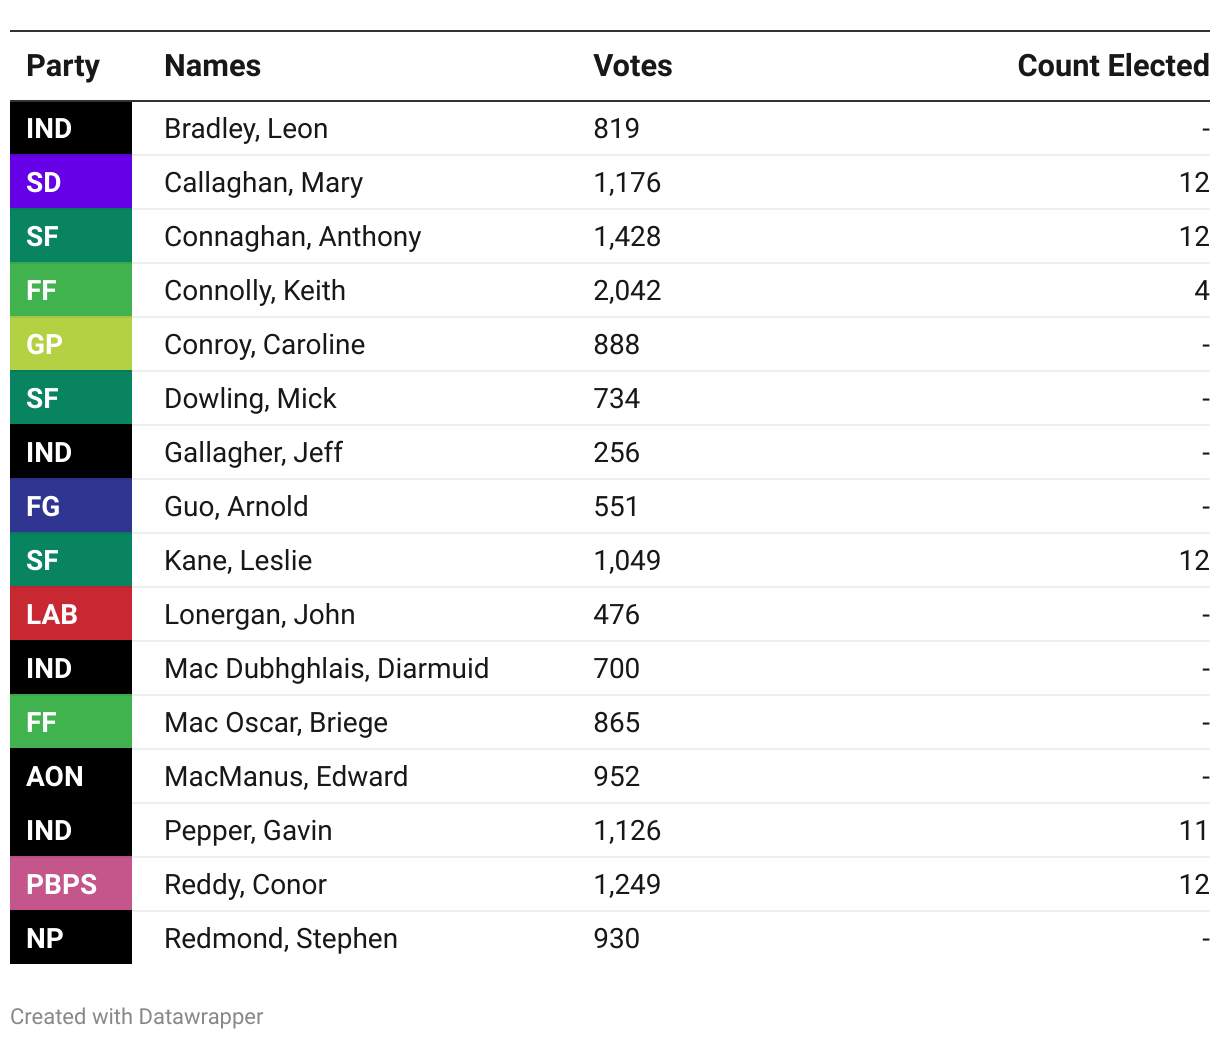The width and height of the screenshot is (1220, 1040).
Task: Click the yellow-green GP party badge
Action: coord(70,344)
